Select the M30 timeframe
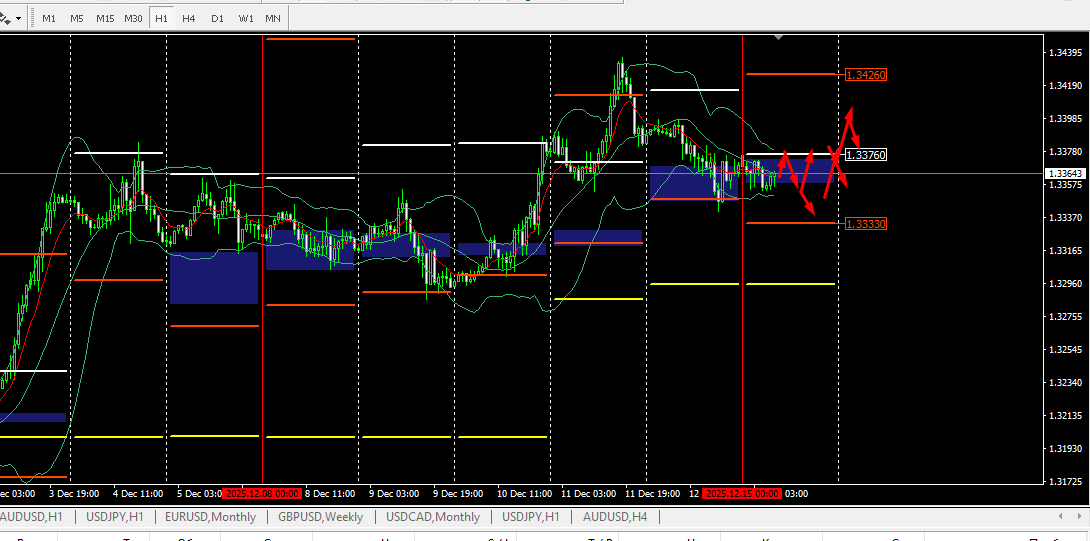 pyautogui.click(x=133, y=19)
